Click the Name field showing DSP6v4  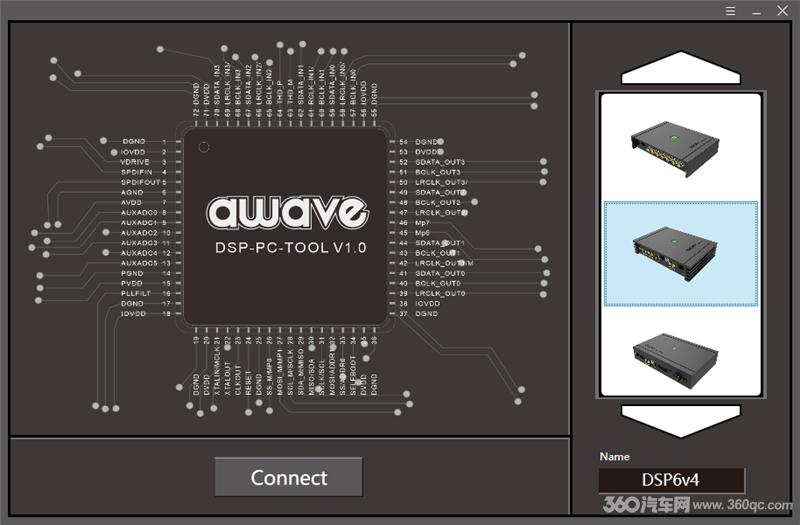pyautogui.click(x=671, y=480)
